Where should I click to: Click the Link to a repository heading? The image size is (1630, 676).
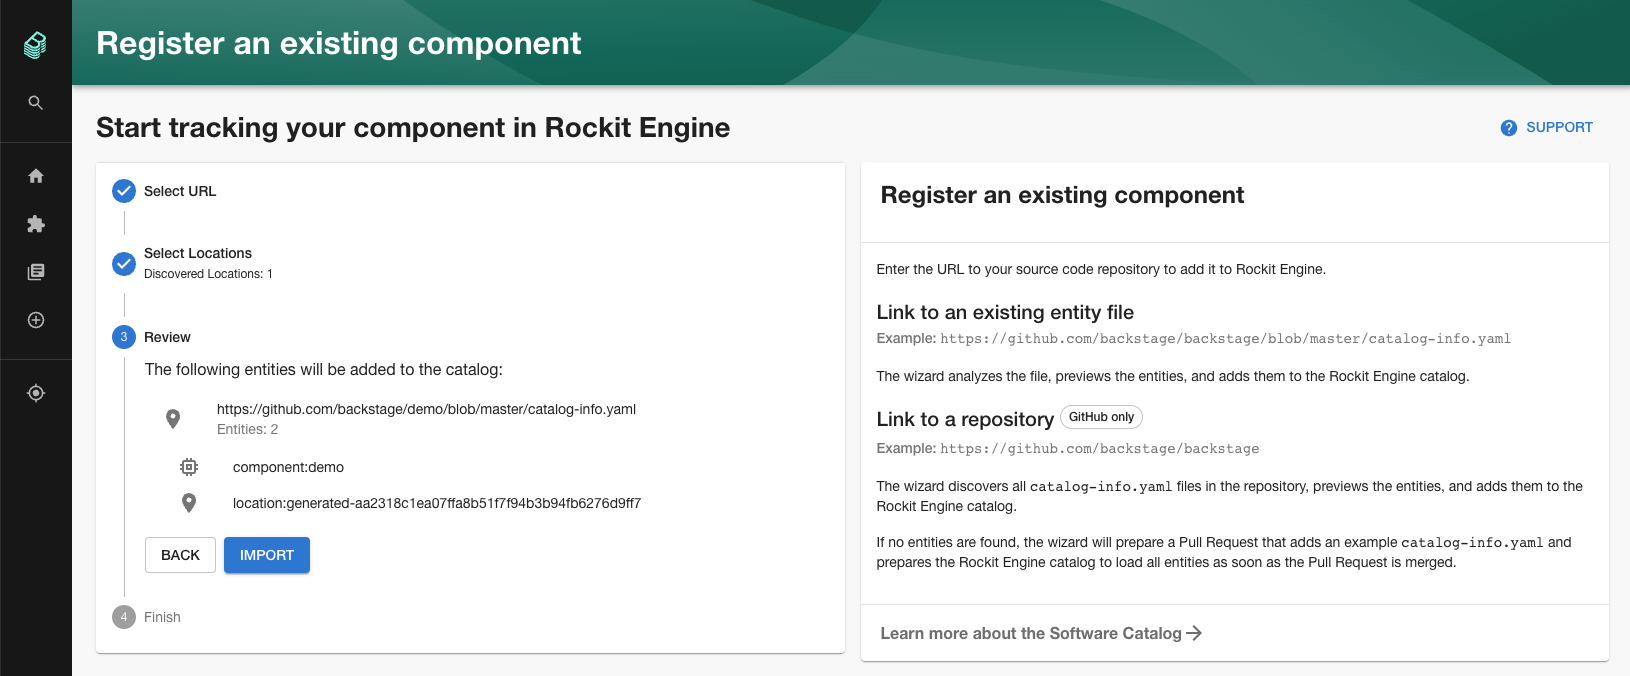pos(965,419)
